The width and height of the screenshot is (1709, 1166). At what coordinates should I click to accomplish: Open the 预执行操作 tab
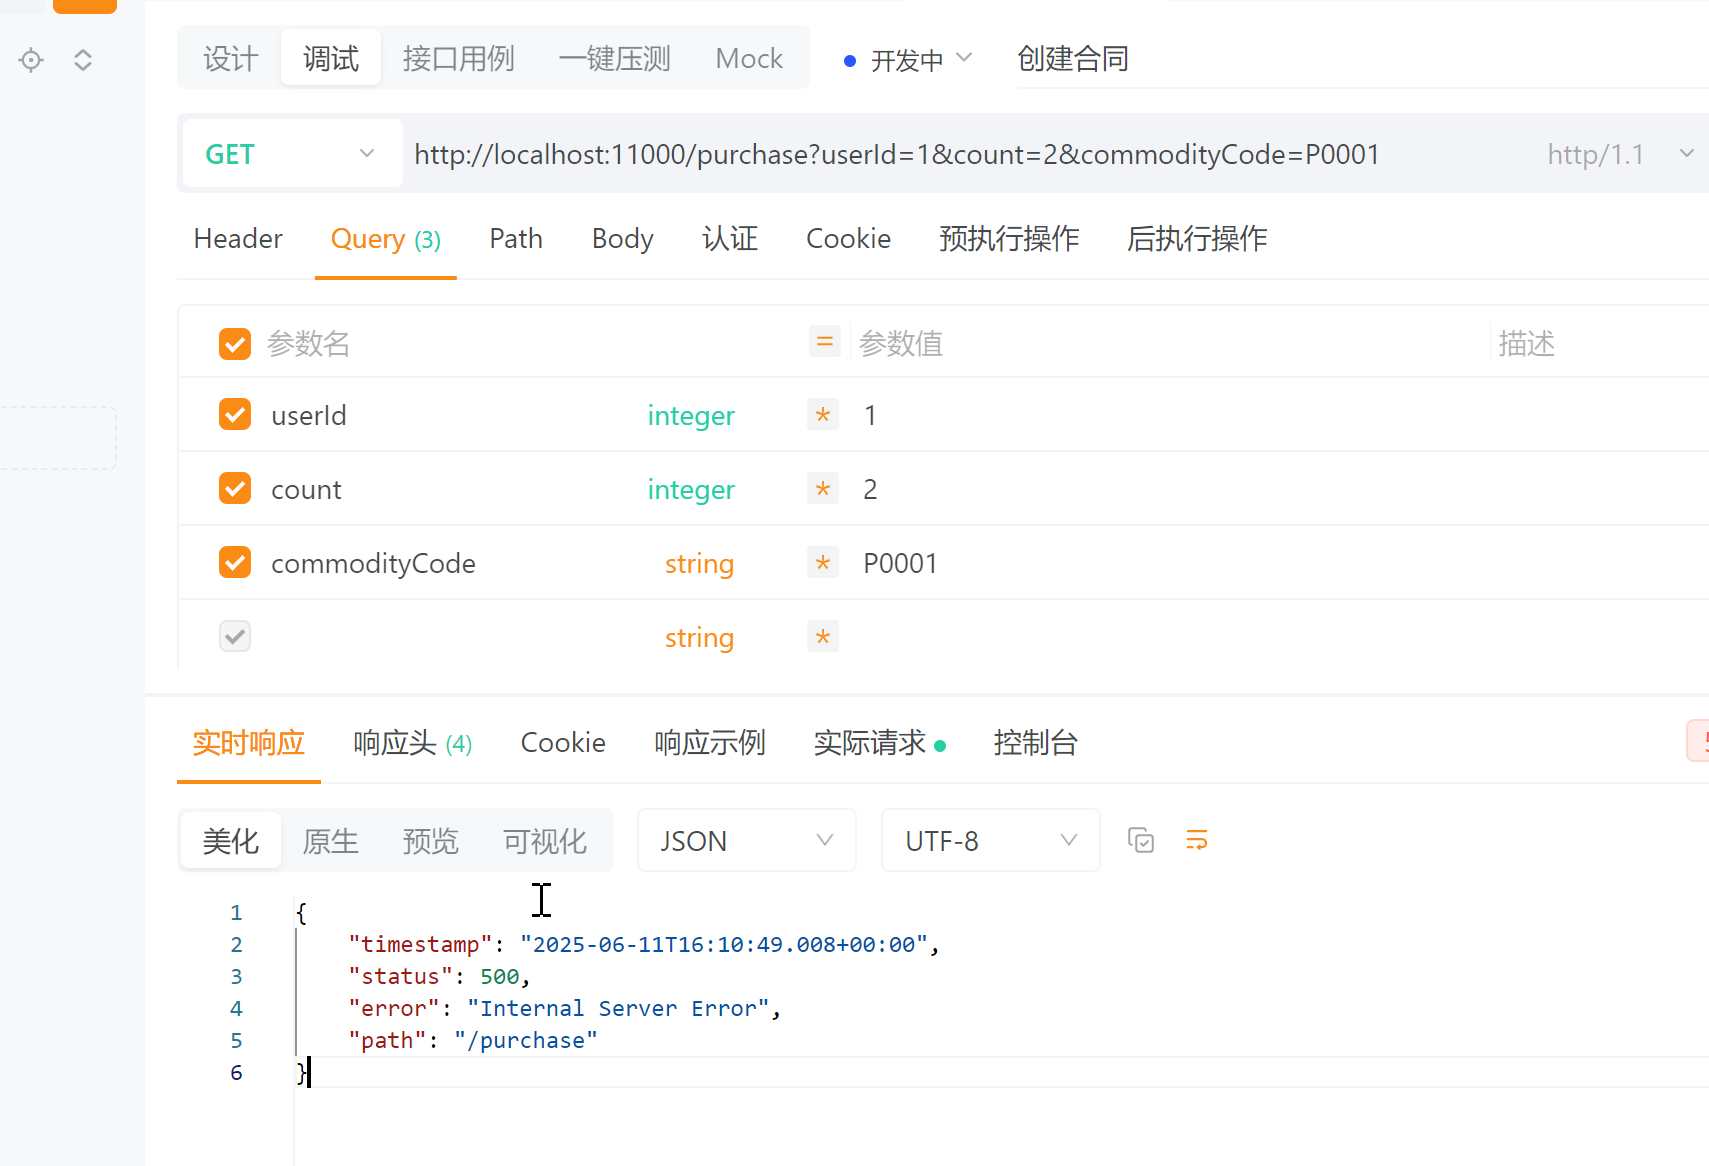pyautogui.click(x=1009, y=238)
